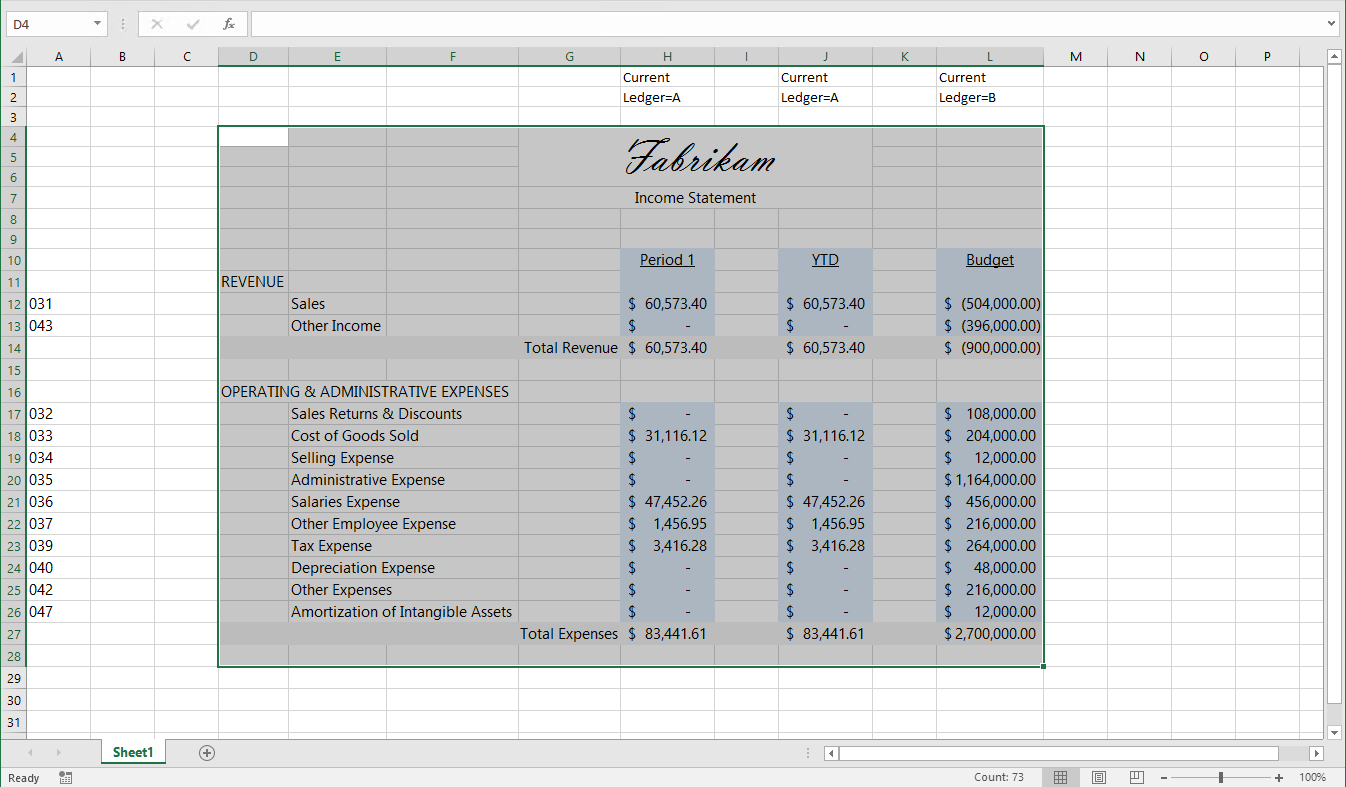The width and height of the screenshot is (1346, 787).
Task: Select Normal view in the status bar
Action: [1060, 777]
